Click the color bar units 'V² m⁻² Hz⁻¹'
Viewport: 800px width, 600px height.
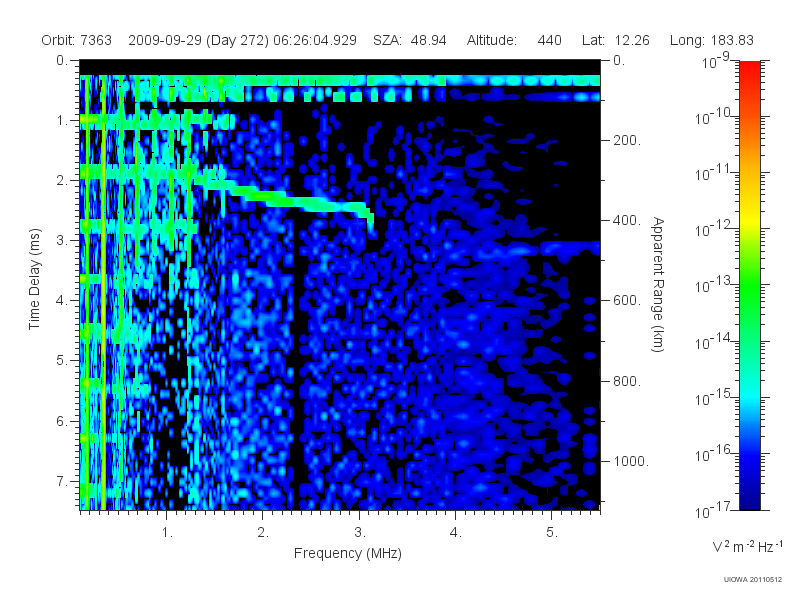pos(747,547)
